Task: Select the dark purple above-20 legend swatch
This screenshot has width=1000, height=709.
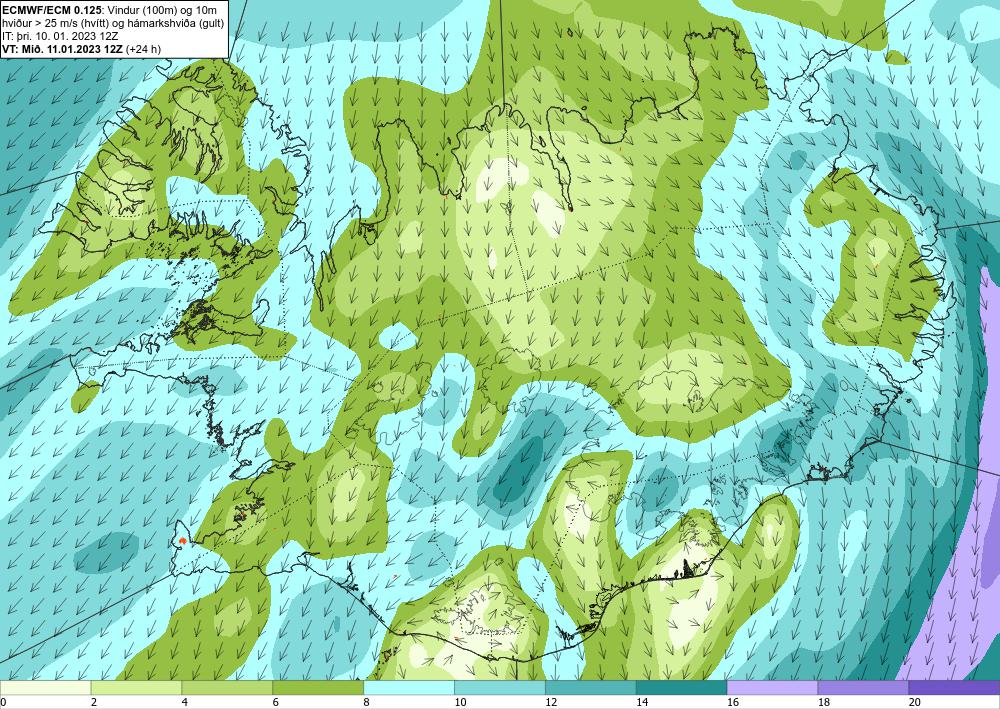Action: click(x=954, y=688)
